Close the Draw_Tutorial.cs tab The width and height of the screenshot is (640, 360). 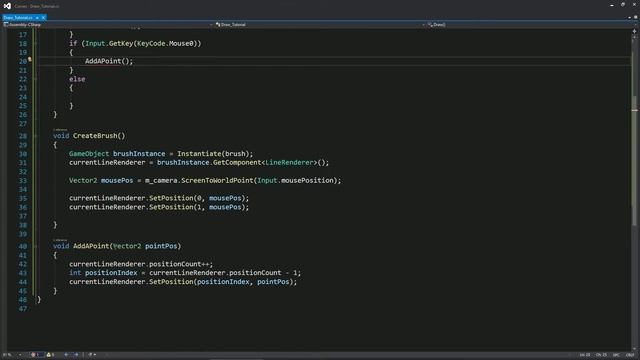[x=43, y=18]
